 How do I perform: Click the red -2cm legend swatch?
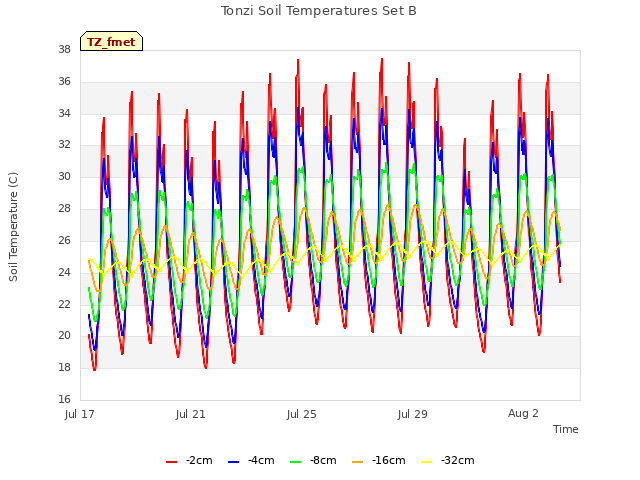(171, 462)
